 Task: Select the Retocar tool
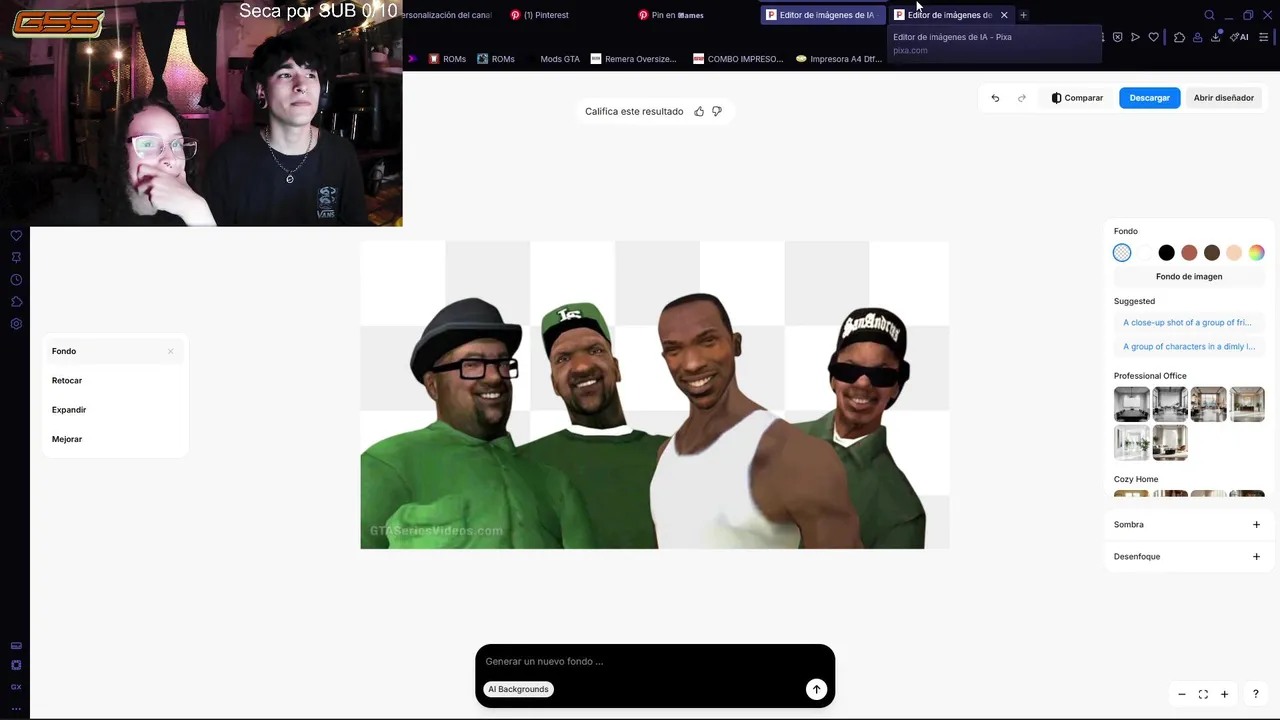coord(114,380)
